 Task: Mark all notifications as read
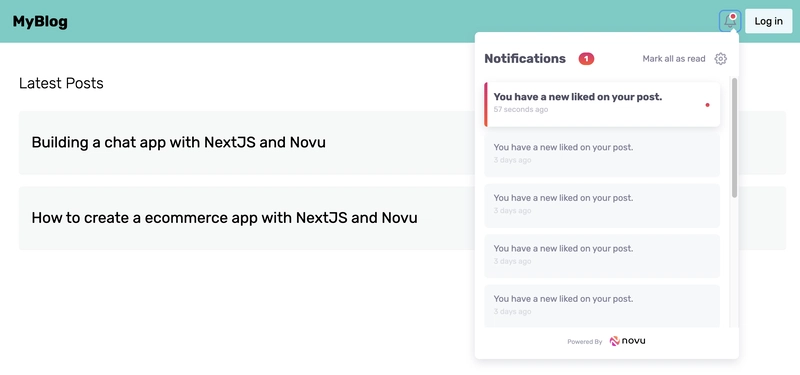point(673,59)
